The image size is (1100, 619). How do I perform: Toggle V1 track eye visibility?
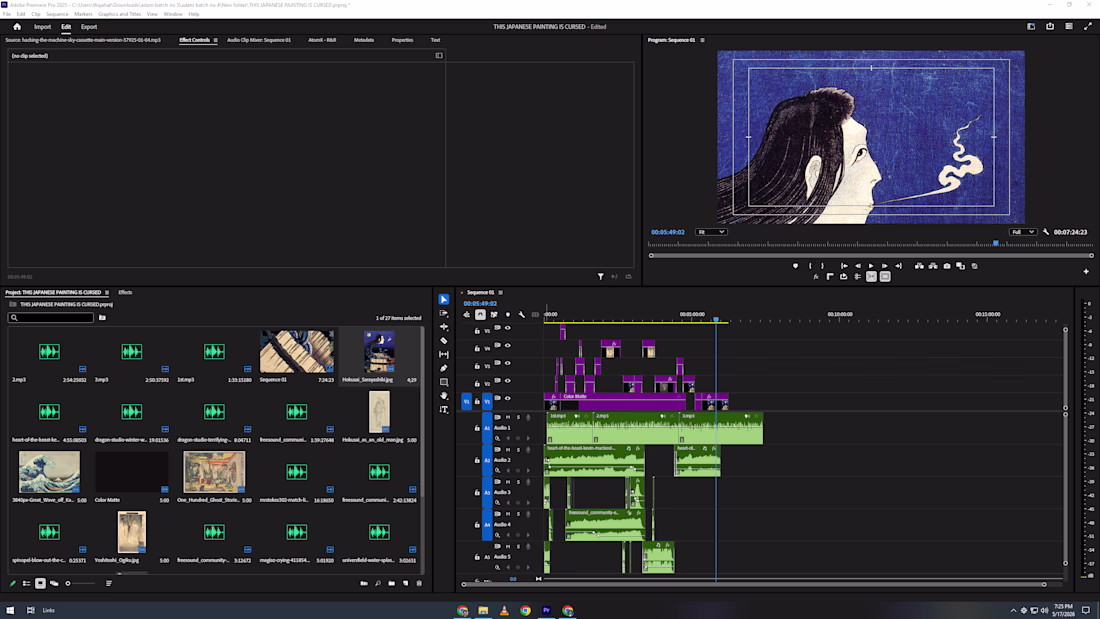coord(508,398)
